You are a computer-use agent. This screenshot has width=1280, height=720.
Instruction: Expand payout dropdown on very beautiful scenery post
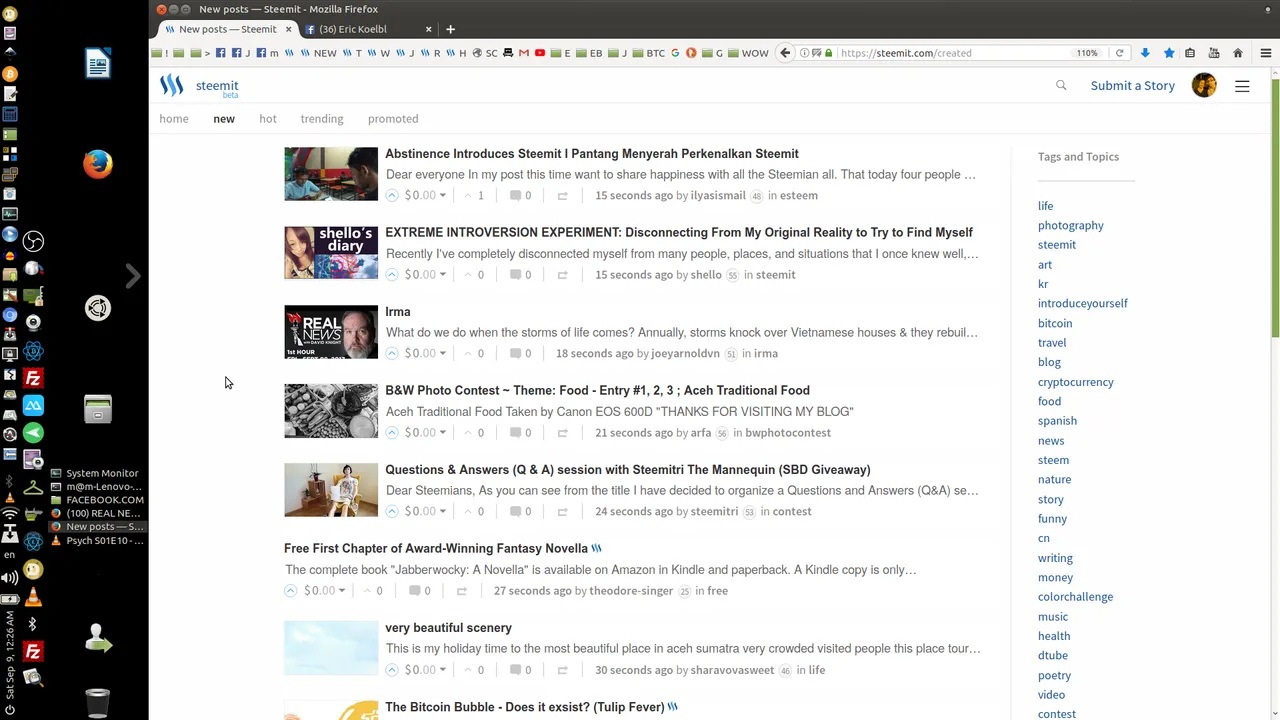(x=442, y=670)
